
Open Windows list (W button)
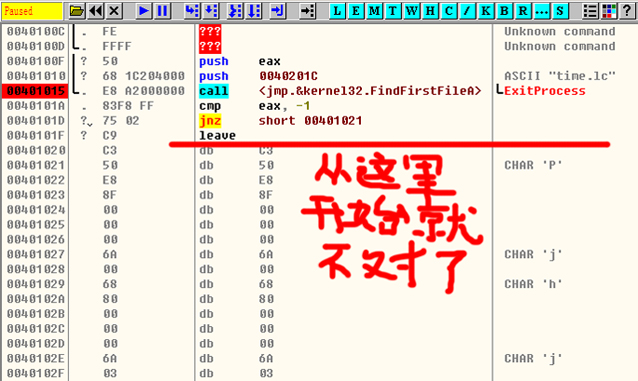[x=411, y=11]
